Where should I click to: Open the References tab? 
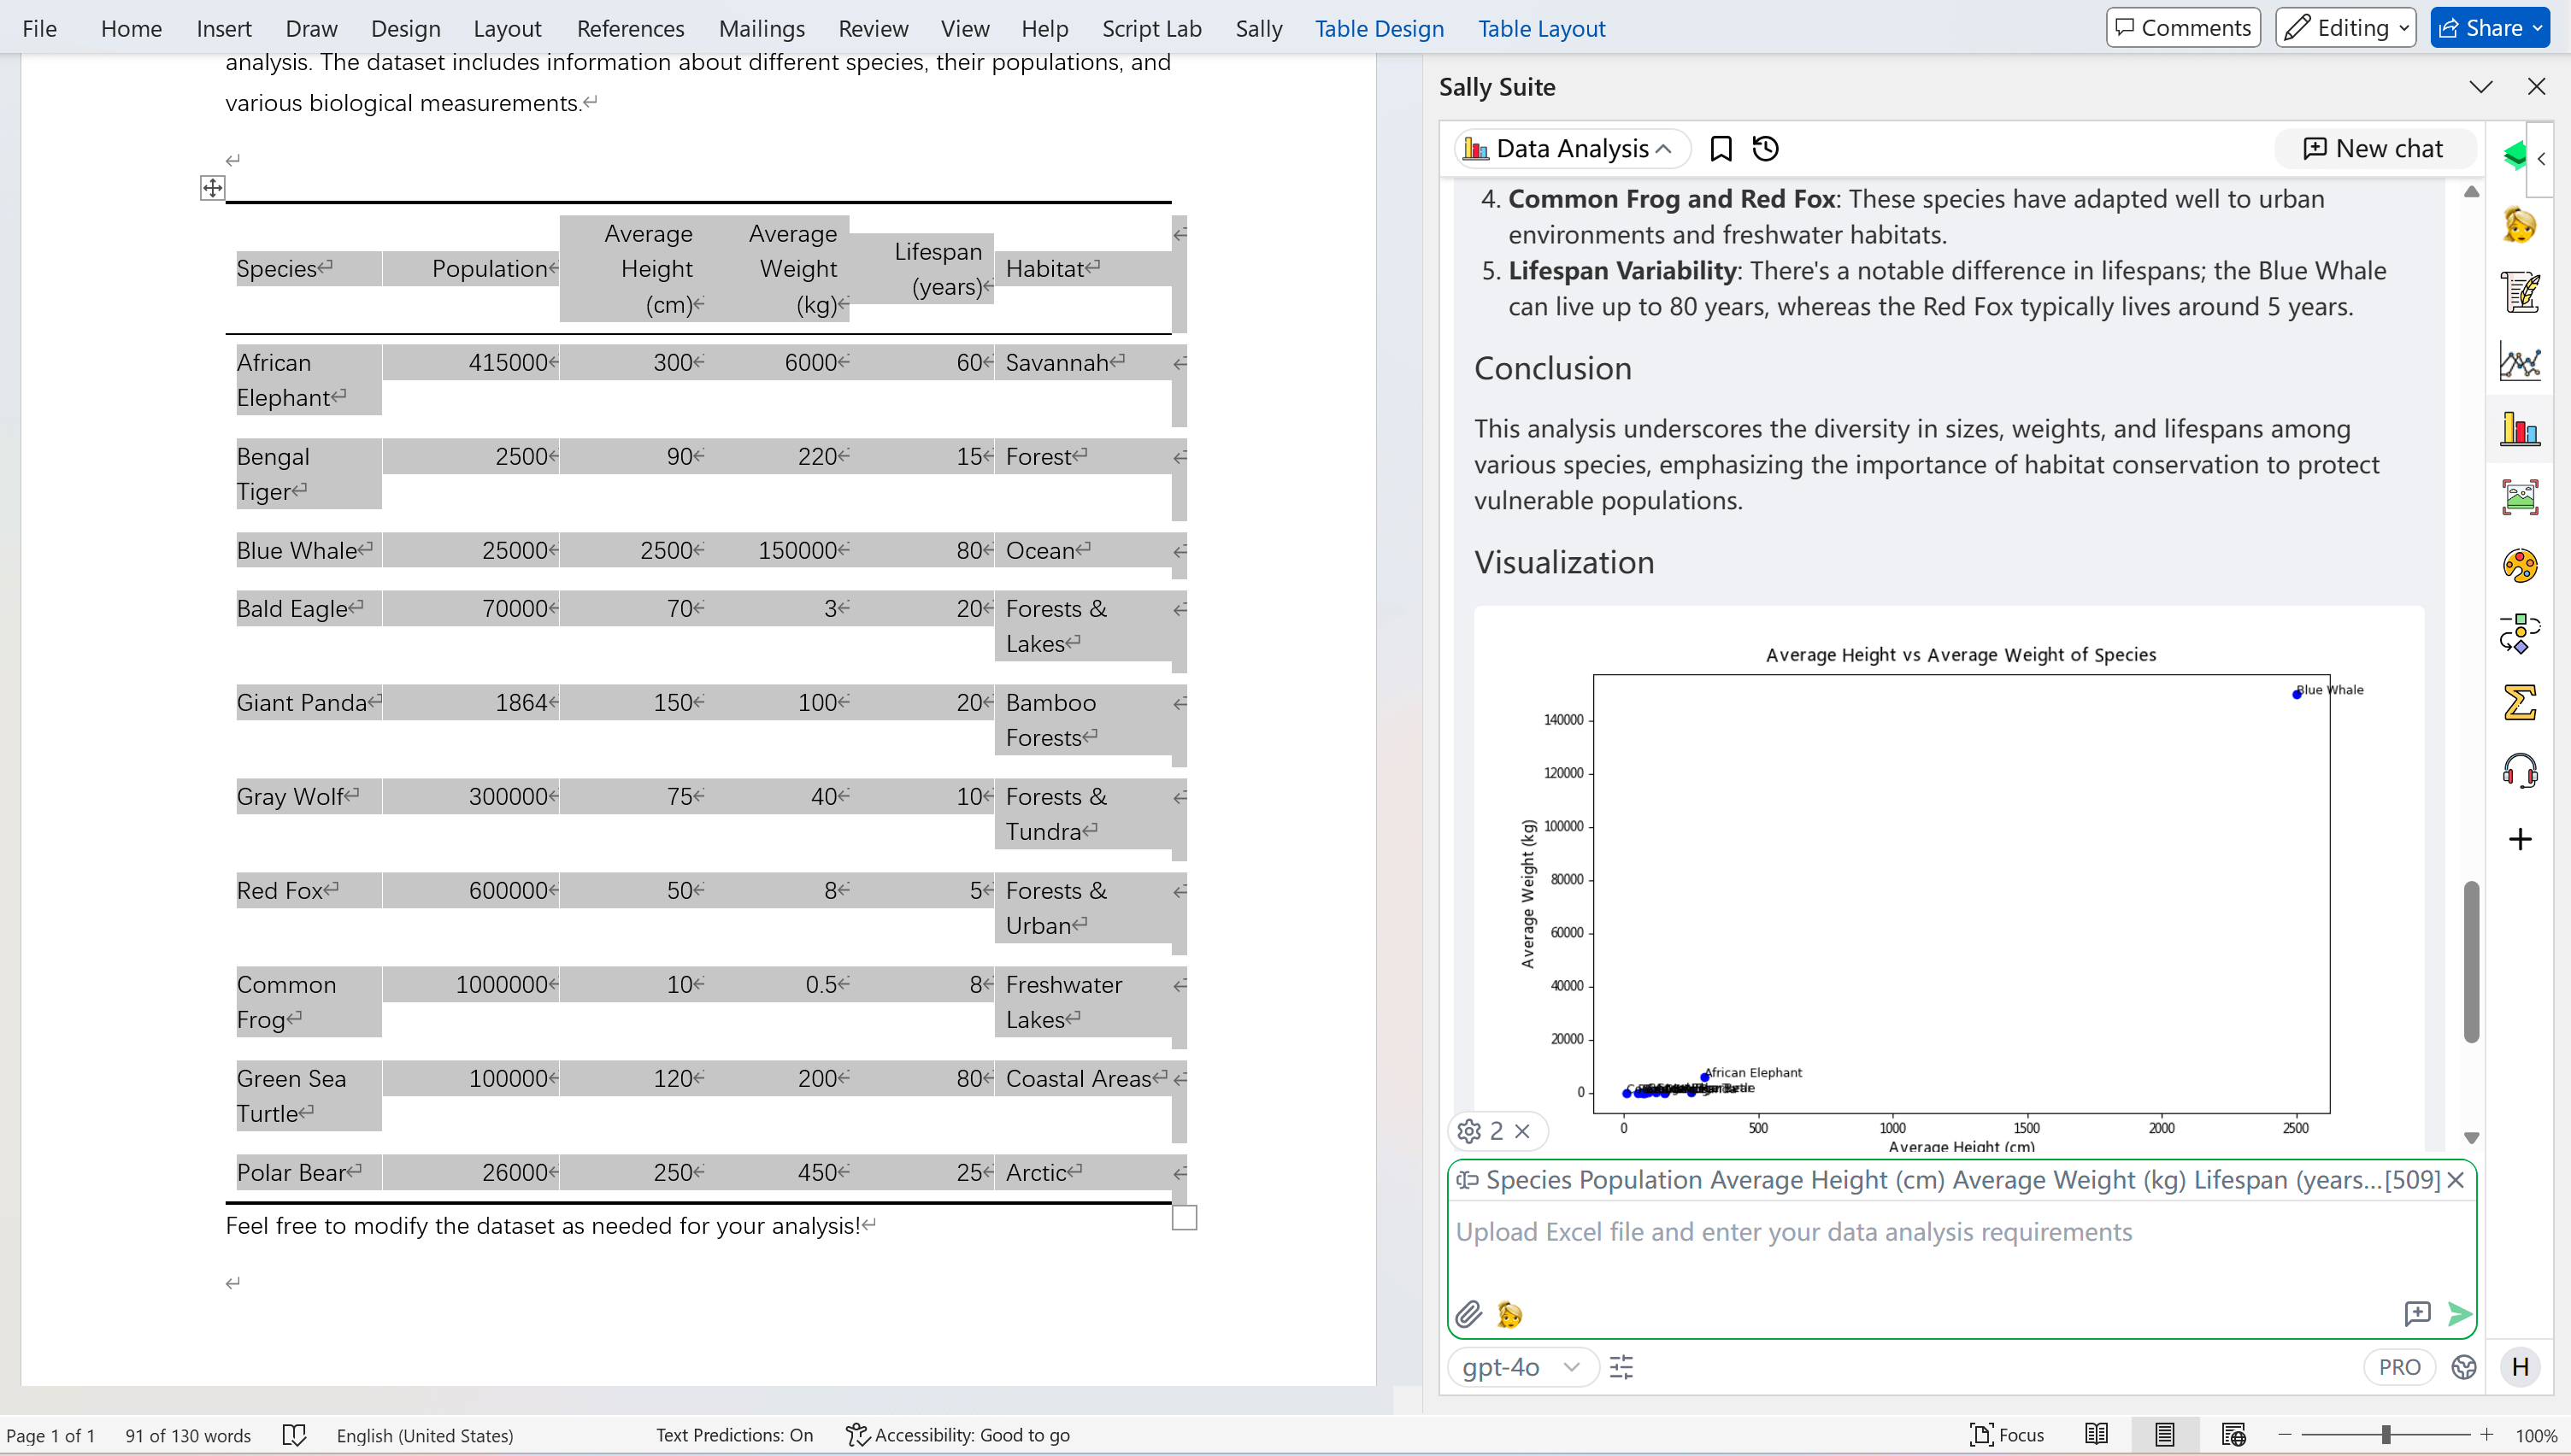630,28
